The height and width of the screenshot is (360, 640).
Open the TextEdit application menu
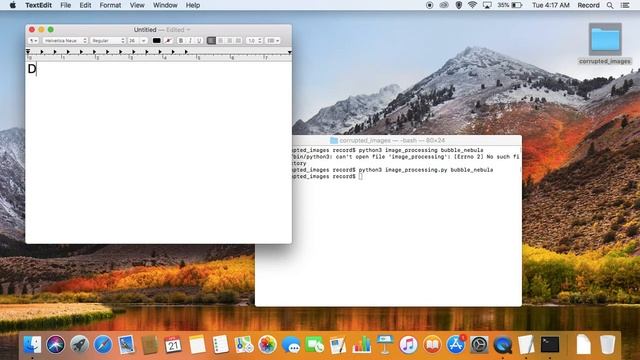point(38,5)
